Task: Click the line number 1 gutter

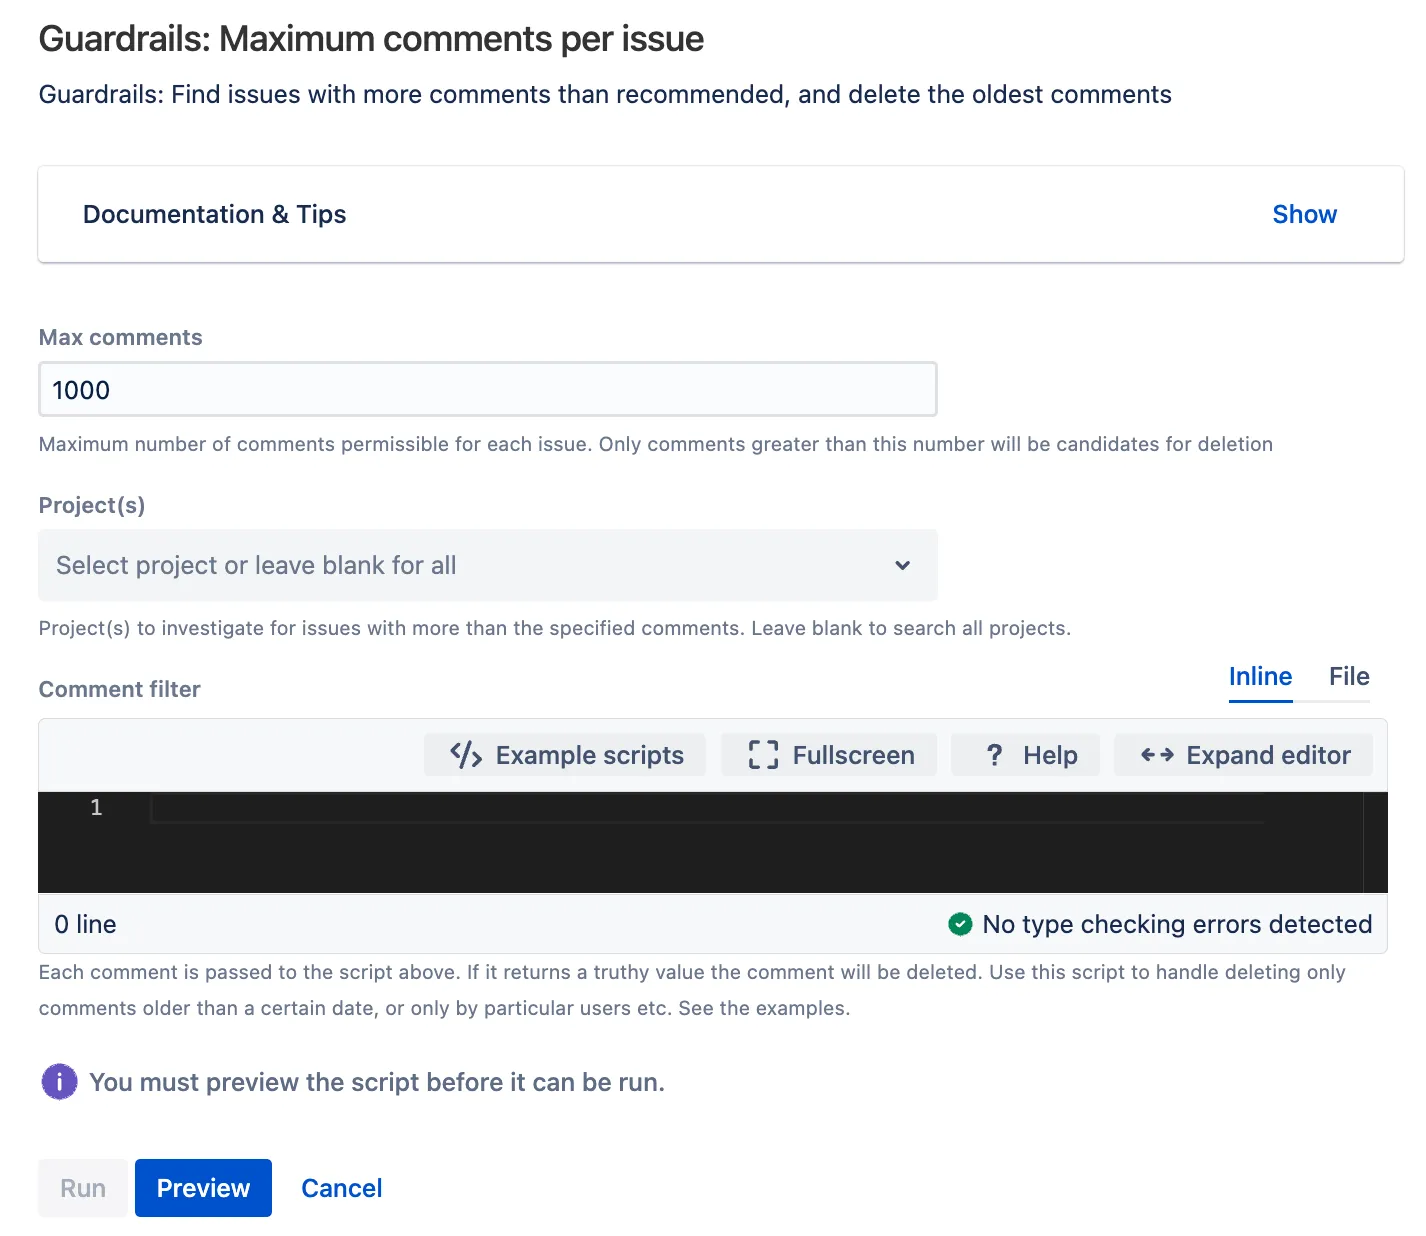Action: click(96, 807)
